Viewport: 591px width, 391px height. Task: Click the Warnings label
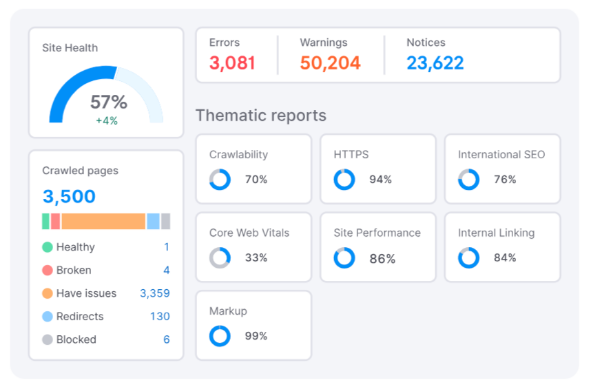coord(323,43)
